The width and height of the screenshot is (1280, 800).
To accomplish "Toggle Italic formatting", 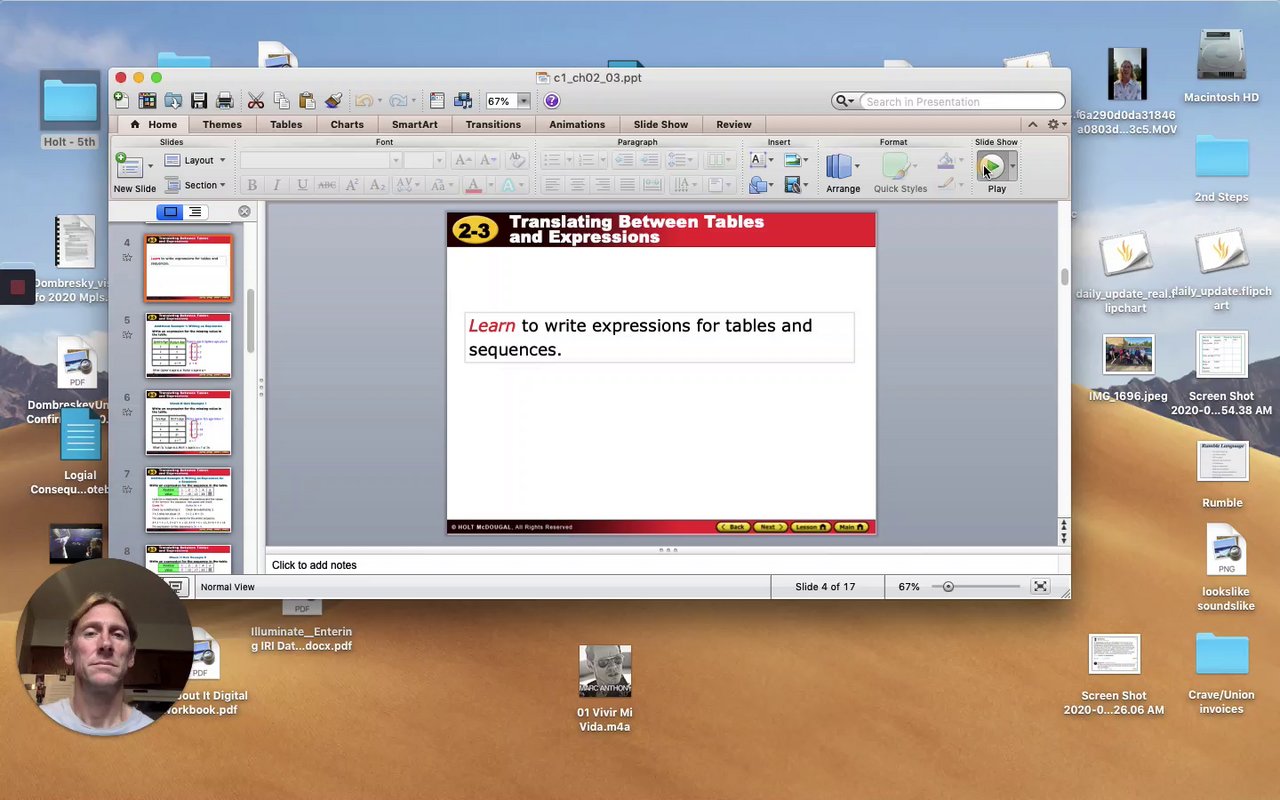I will coord(277,185).
